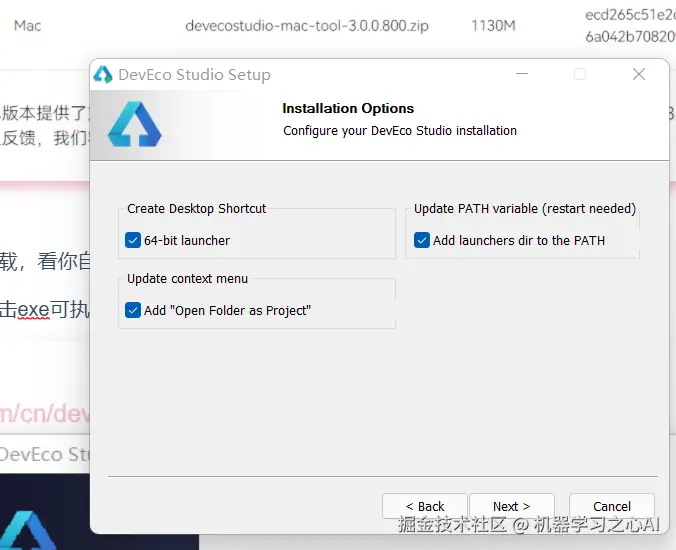Open the pink URL link in webpage
The height and width of the screenshot is (550, 676).
click(45, 414)
